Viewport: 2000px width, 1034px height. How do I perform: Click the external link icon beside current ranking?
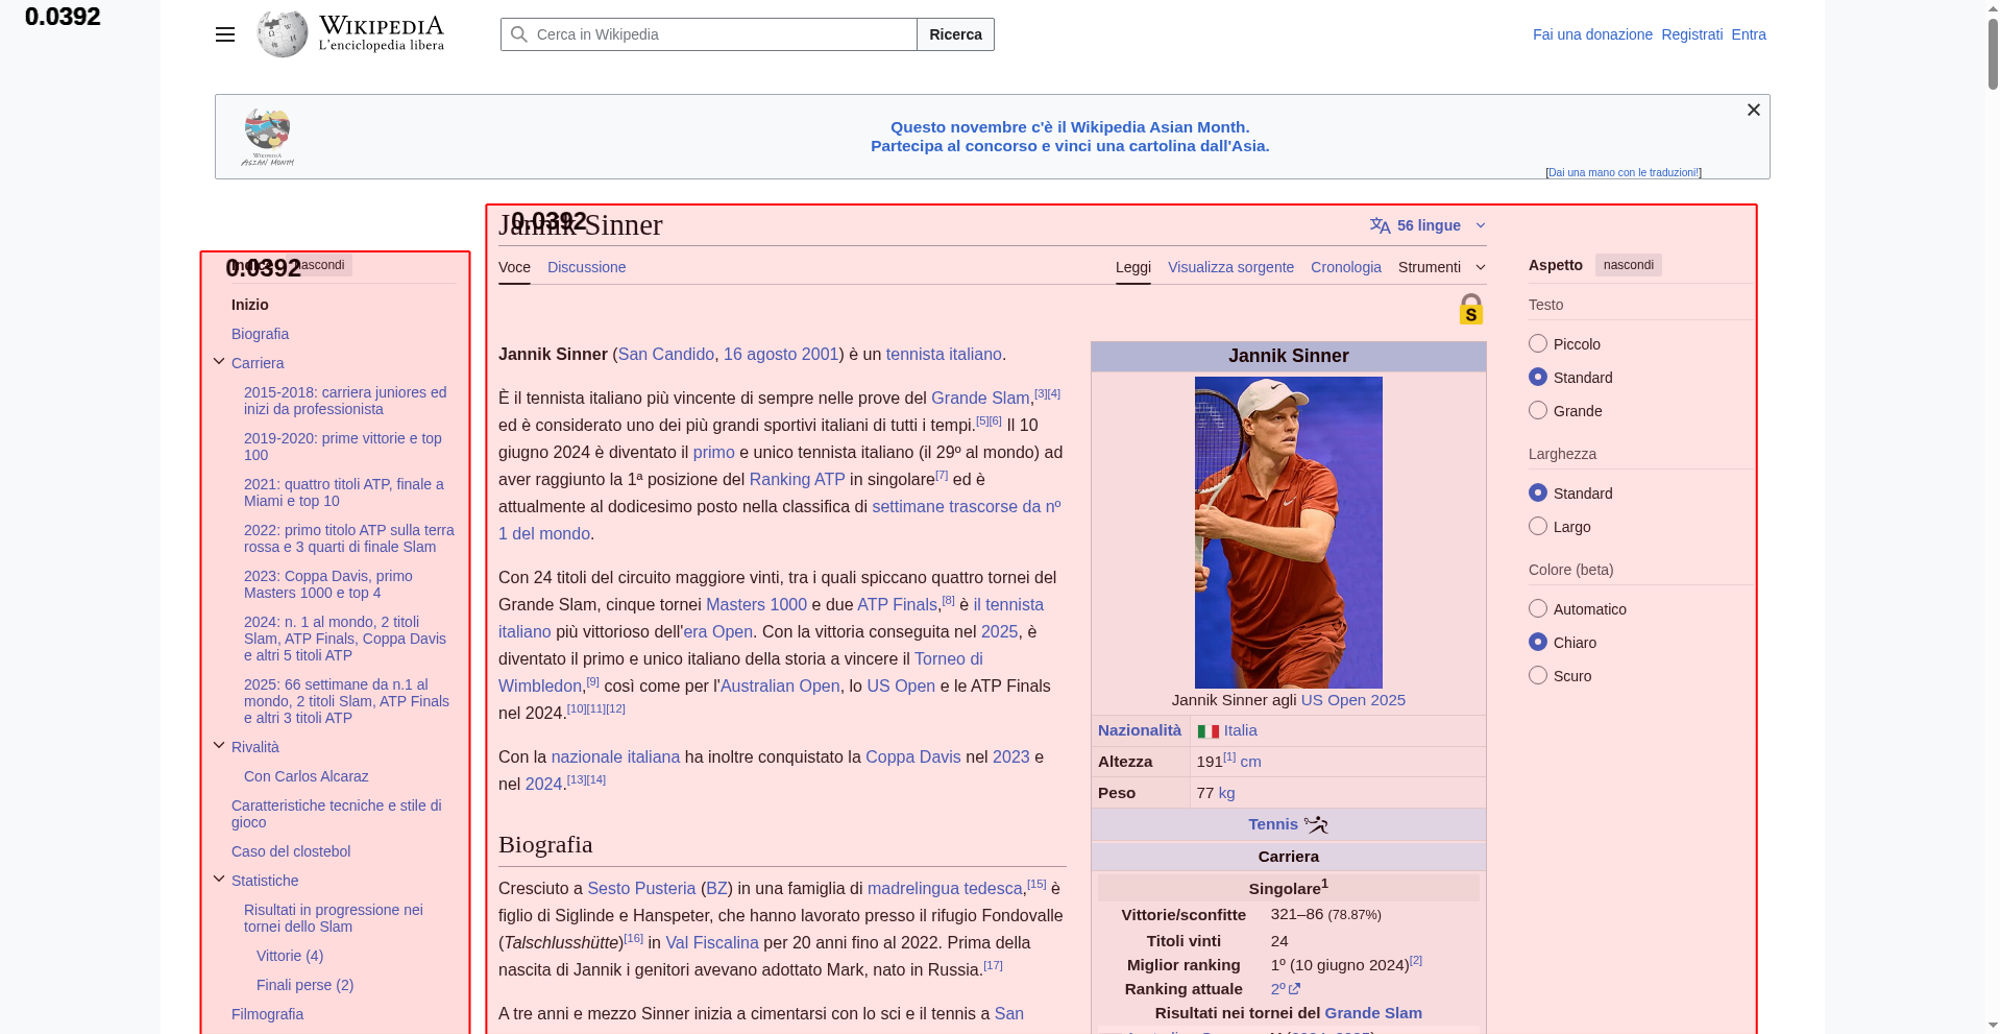click(1294, 989)
